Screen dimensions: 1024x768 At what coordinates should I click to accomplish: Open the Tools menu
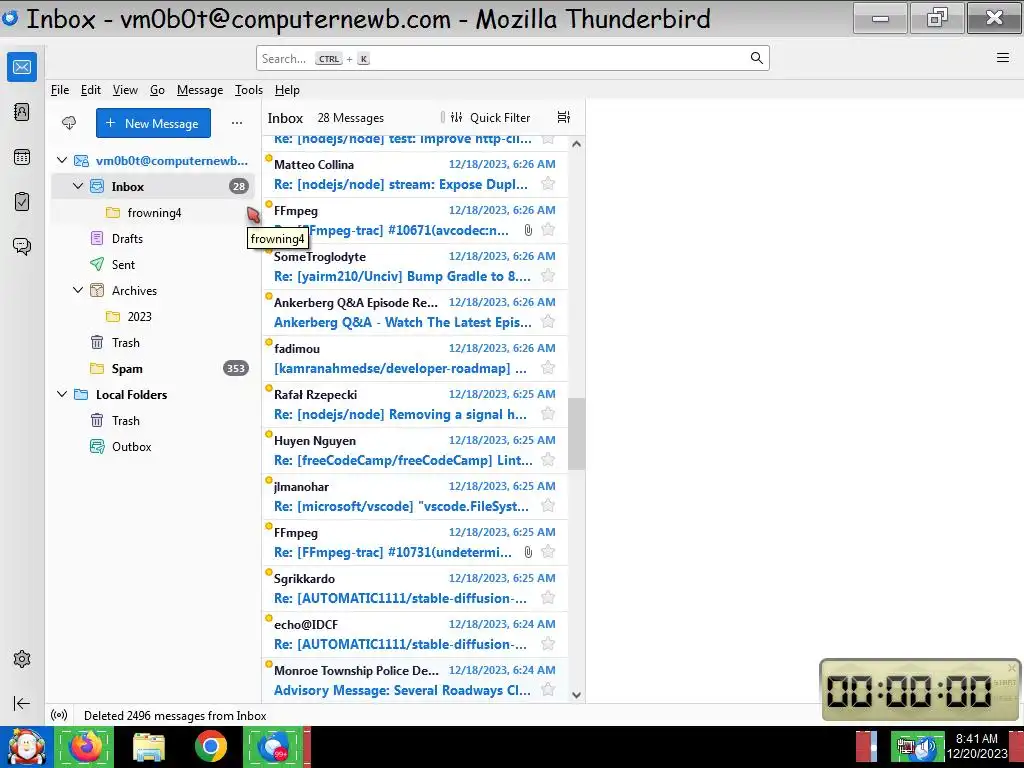(249, 90)
